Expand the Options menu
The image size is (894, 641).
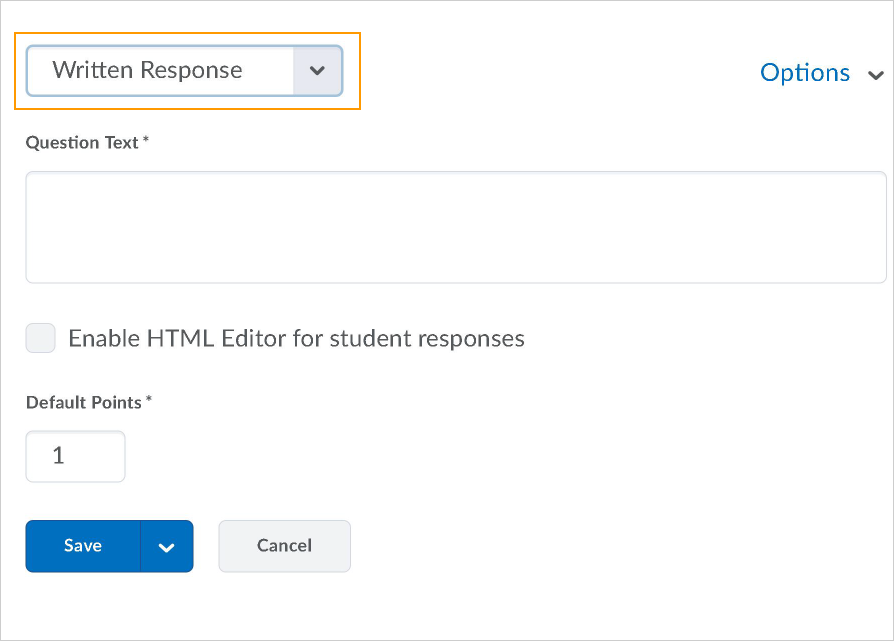[x=820, y=73]
